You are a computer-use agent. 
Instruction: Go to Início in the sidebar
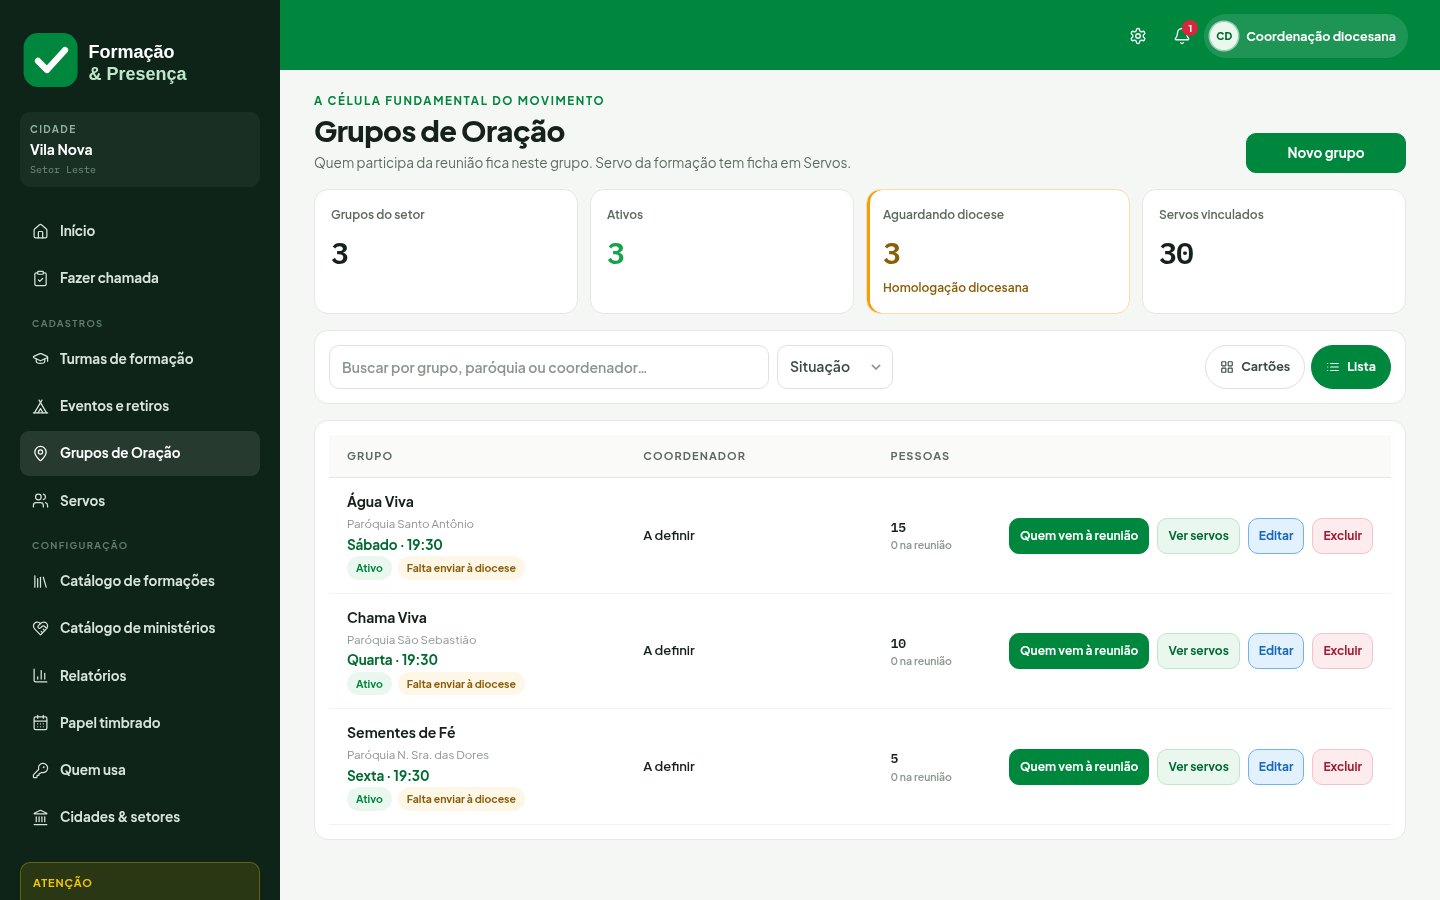point(140,231)
